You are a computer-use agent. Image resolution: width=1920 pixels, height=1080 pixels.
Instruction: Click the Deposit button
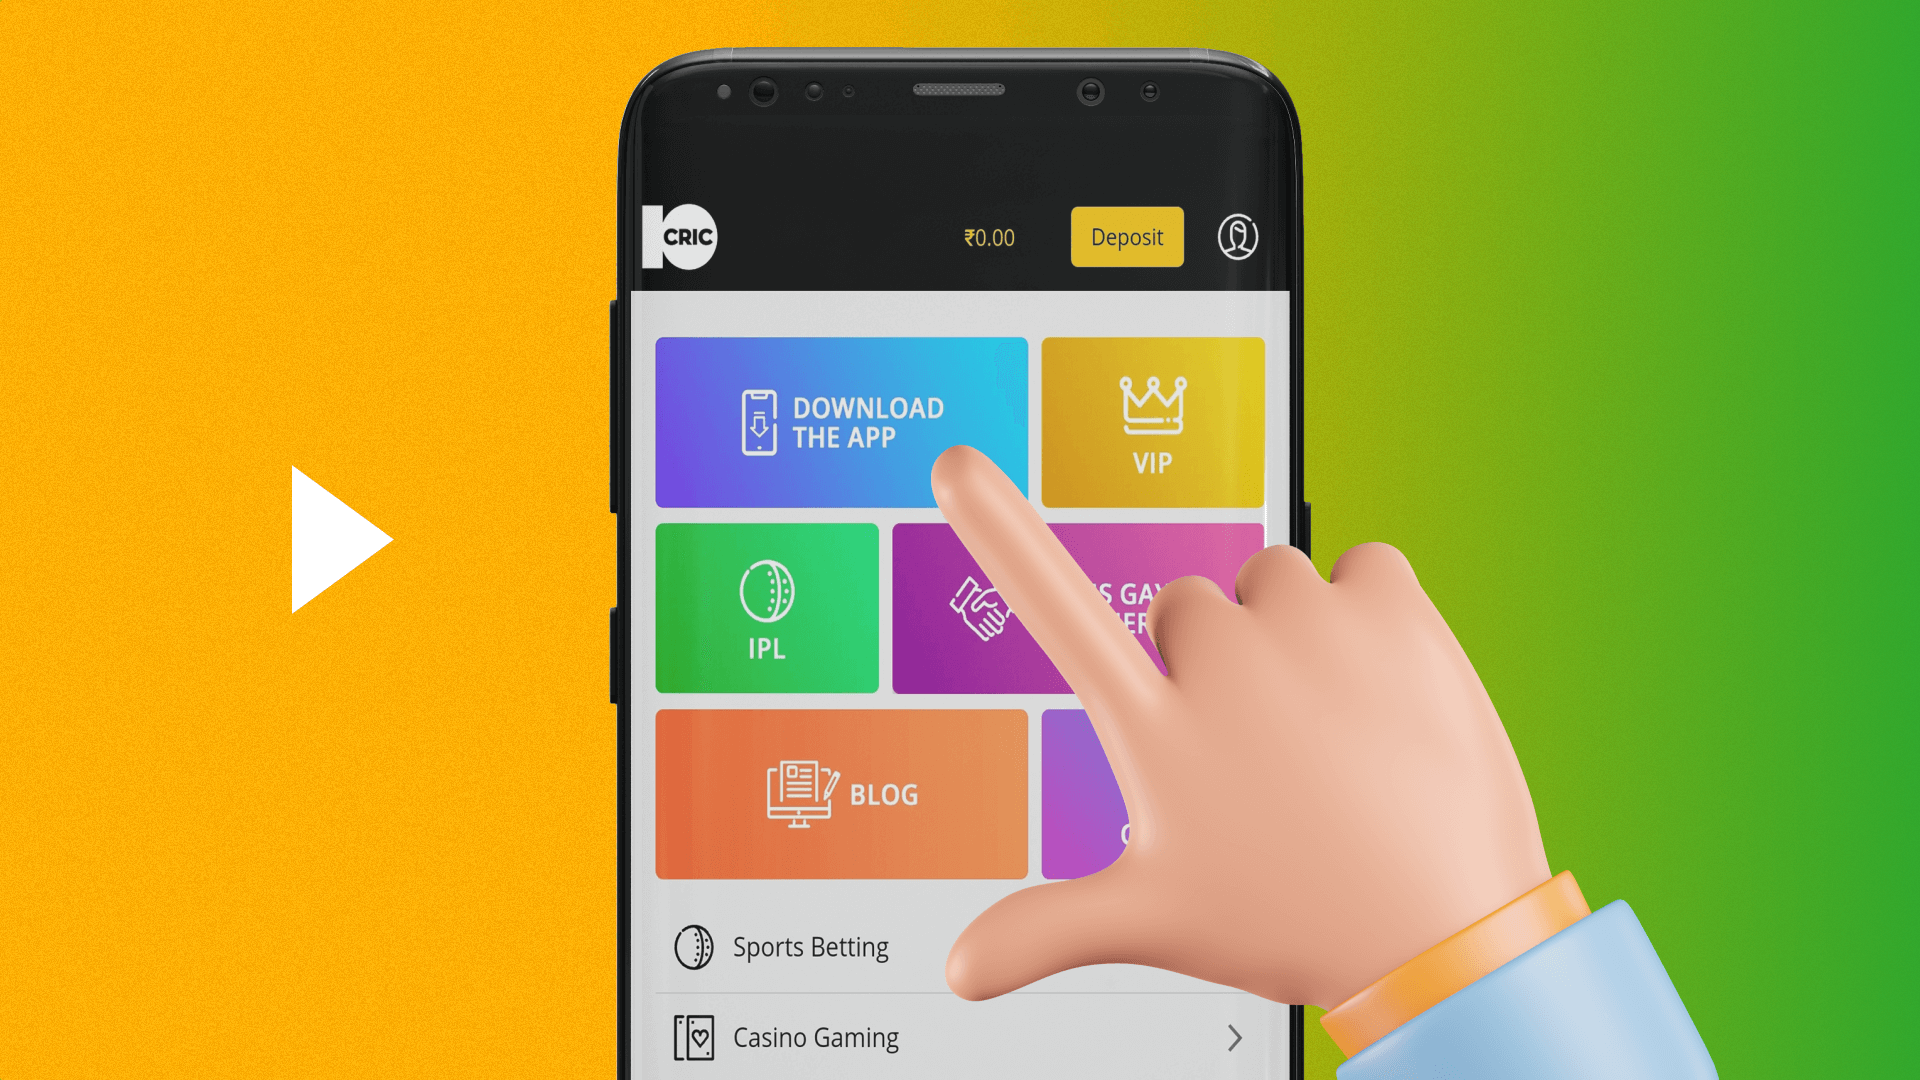(x=1125, y=236)
